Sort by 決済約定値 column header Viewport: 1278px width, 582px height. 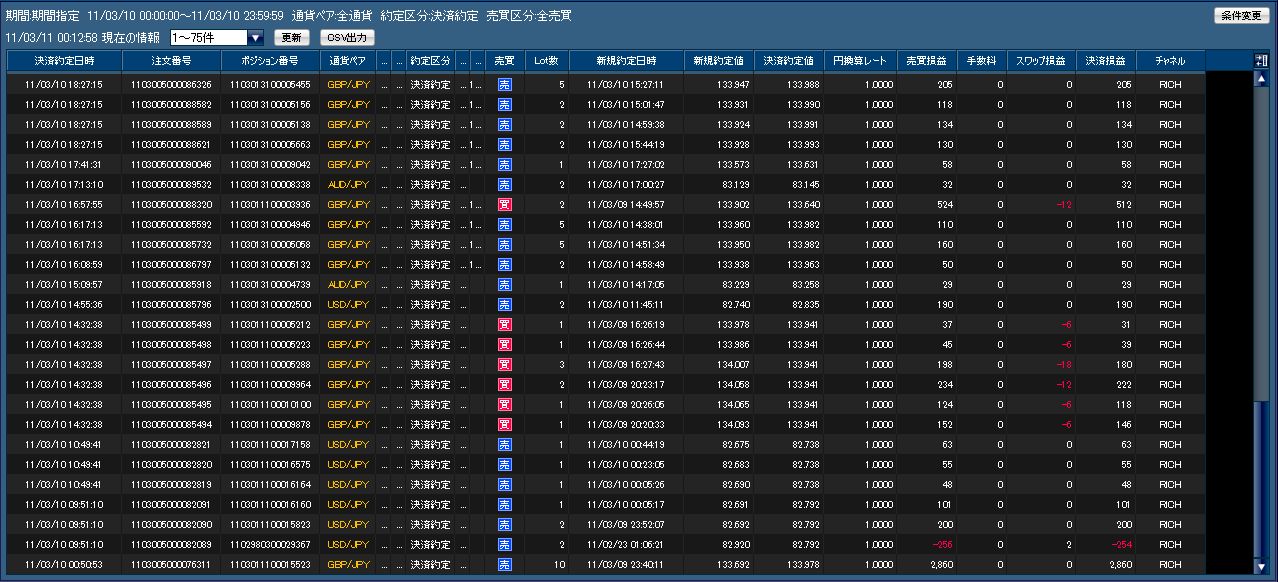(x=789, y=61)
